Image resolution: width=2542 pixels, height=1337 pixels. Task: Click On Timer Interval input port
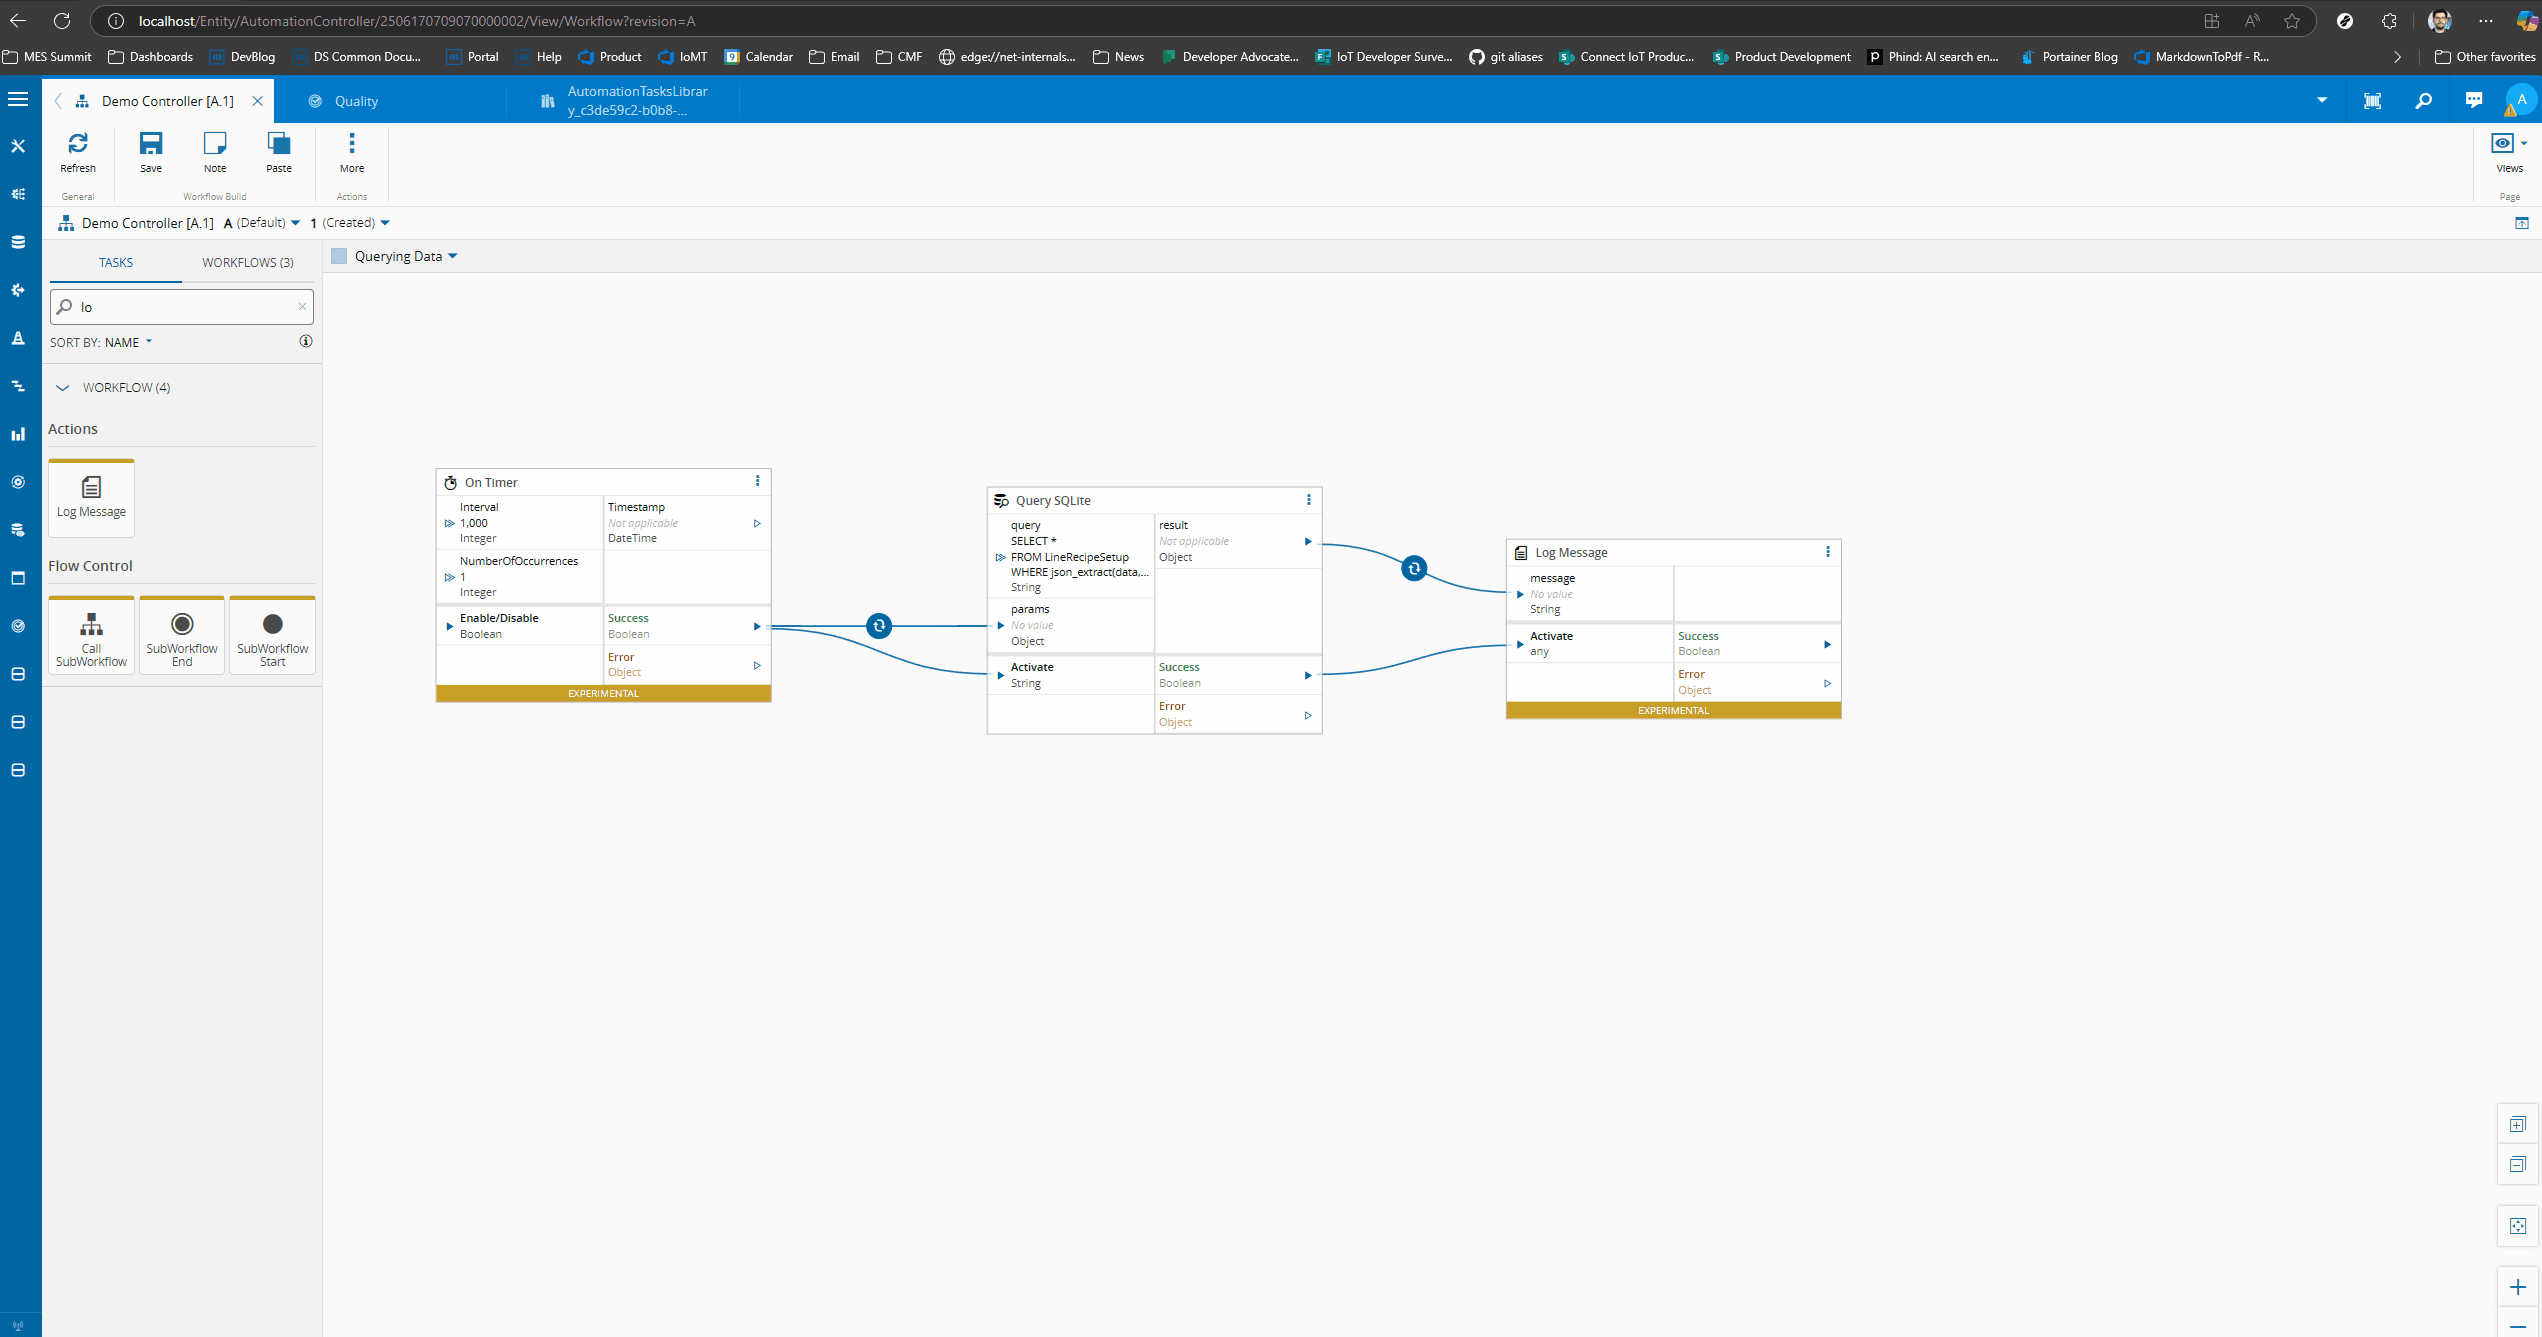click(x=449, y=523)
